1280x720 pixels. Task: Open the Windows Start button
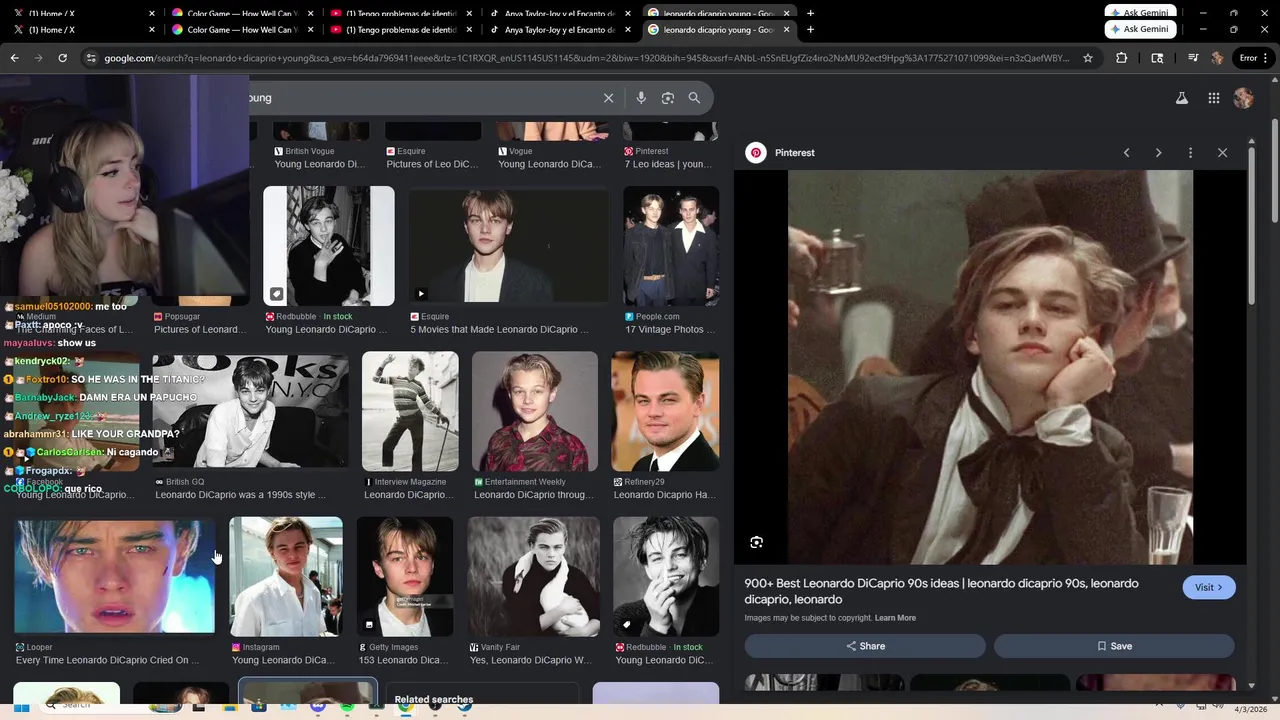(x=21, y=706)
